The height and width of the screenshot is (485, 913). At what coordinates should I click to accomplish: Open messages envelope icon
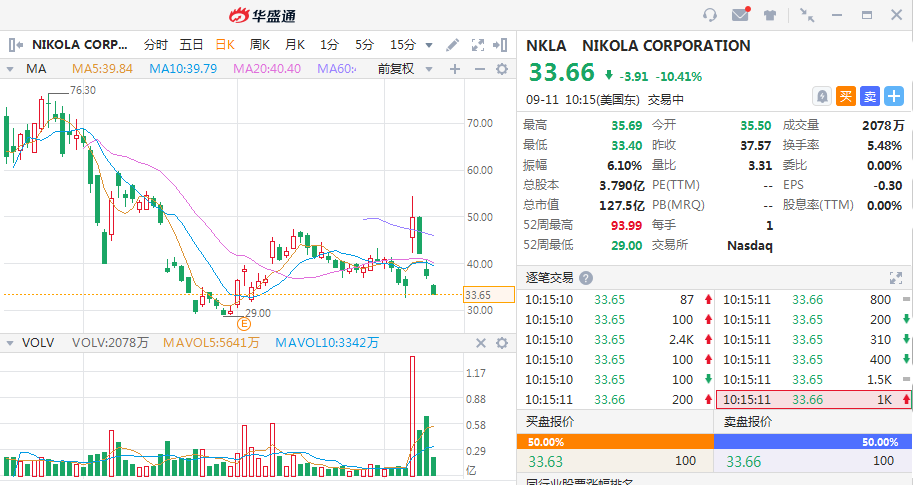tap(741, 14)
